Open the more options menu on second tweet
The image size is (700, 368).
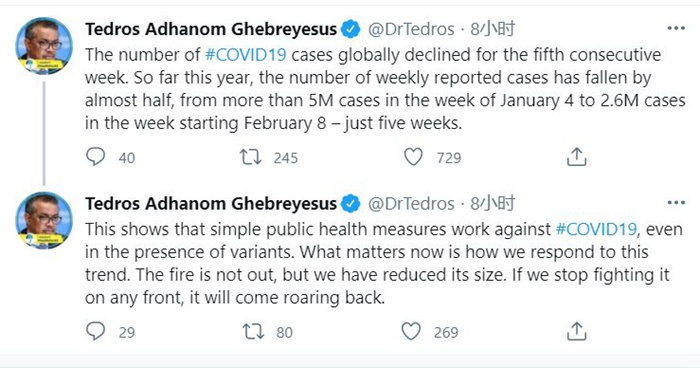click(x=676, y=203)
